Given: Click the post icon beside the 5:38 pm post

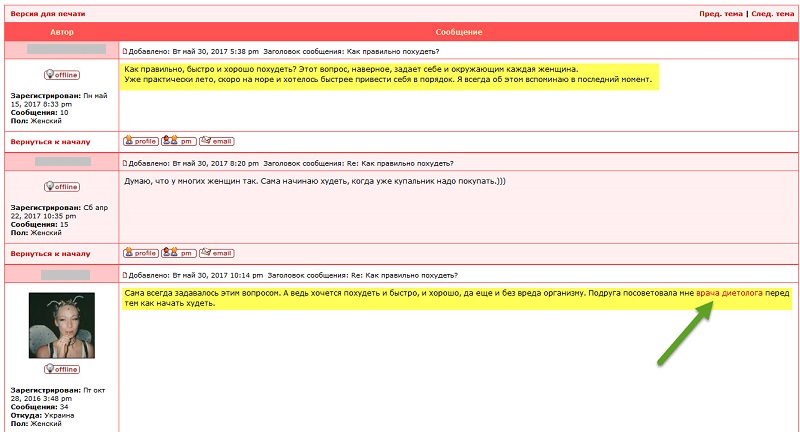Looking at the screenshot, I should (125, 51).
